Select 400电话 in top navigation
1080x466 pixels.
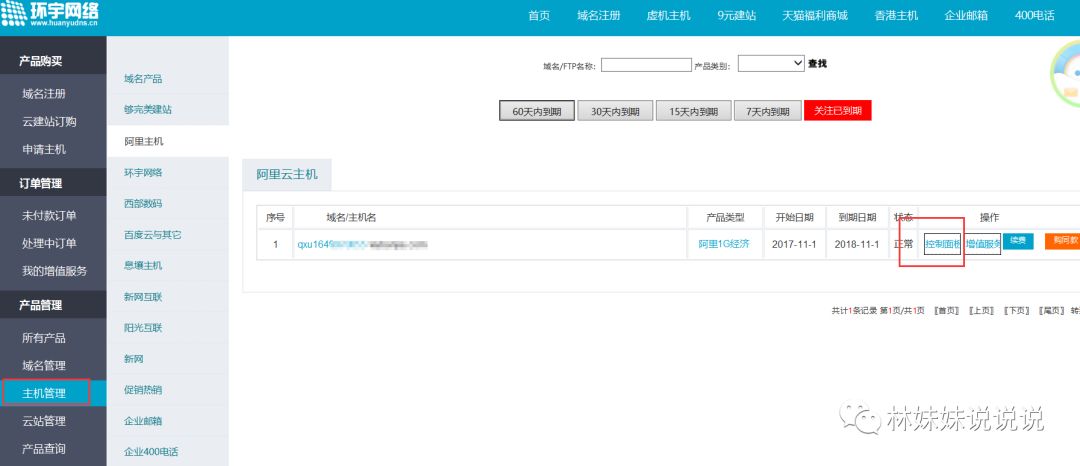click(x=1034, y=16)
